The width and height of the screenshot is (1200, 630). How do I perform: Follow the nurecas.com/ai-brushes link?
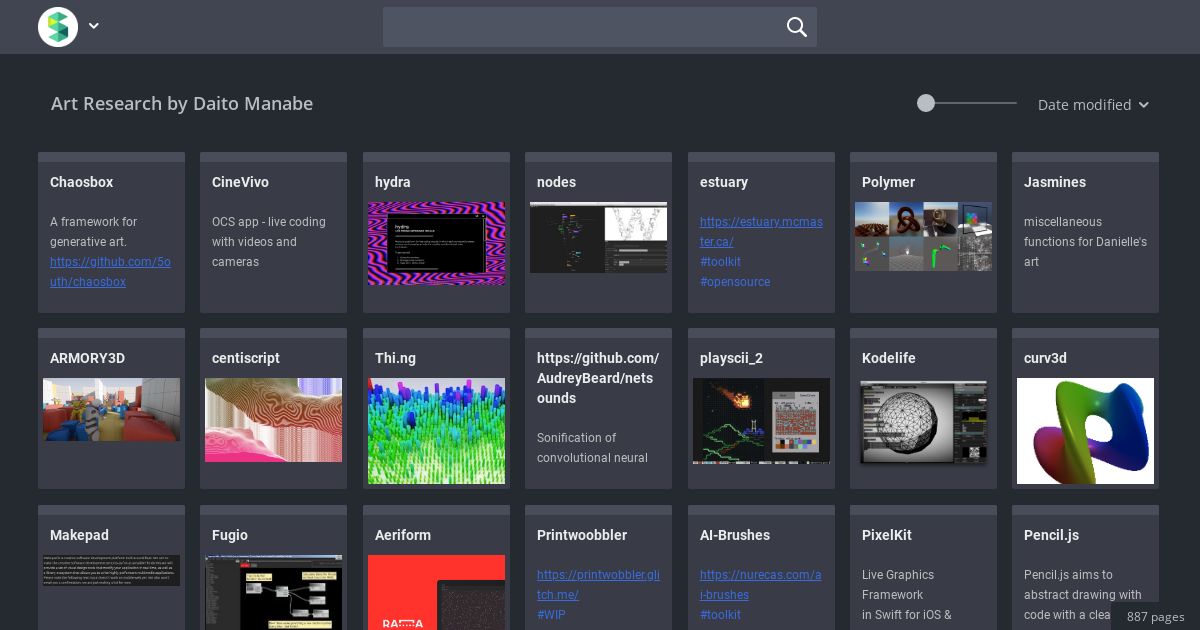[x=760, y=585]
